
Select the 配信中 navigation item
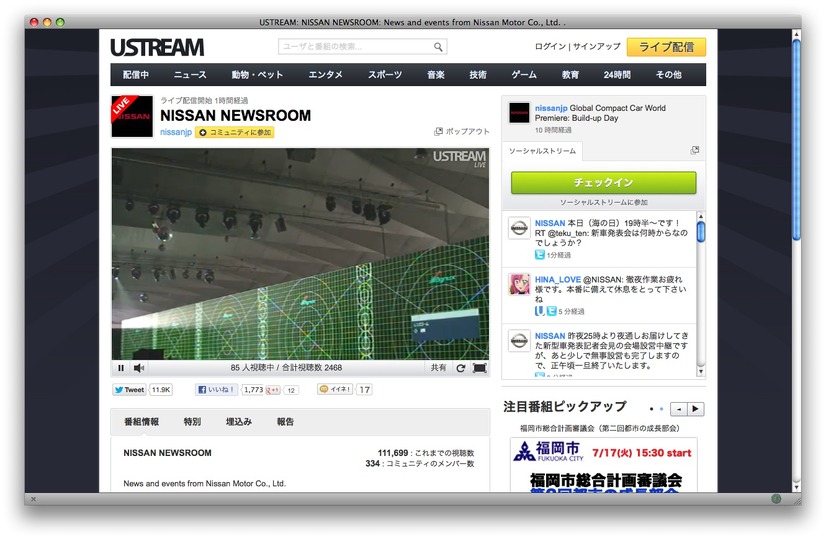point(135,75)
